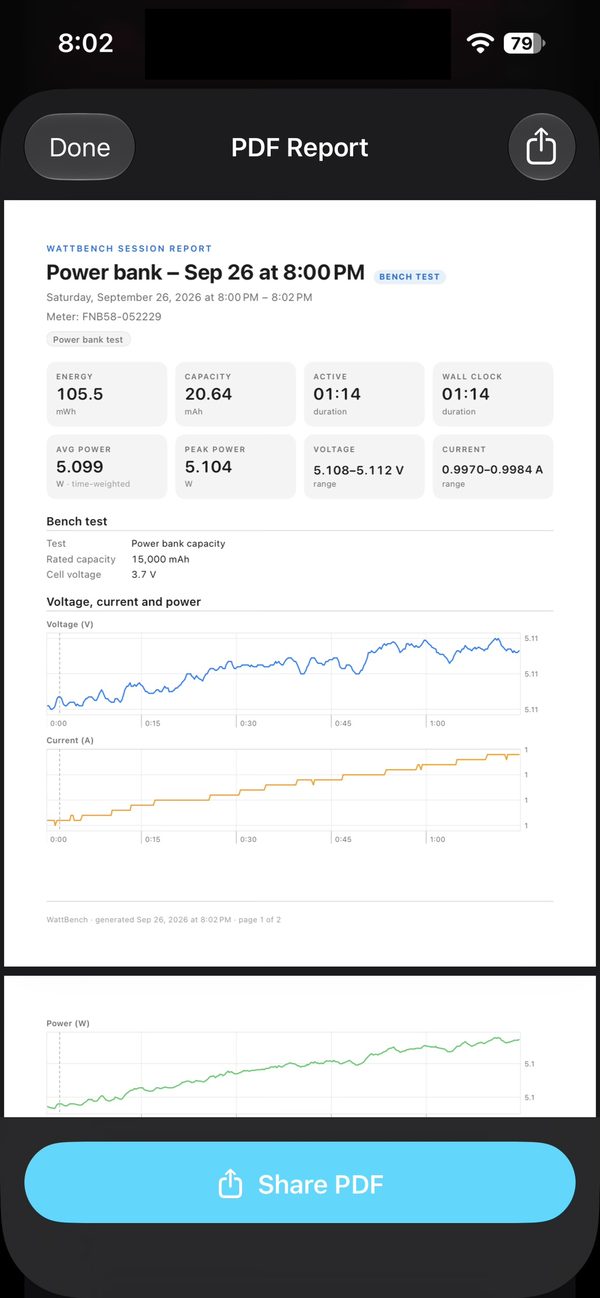Tap the Rated capacity label

[81, 559]
